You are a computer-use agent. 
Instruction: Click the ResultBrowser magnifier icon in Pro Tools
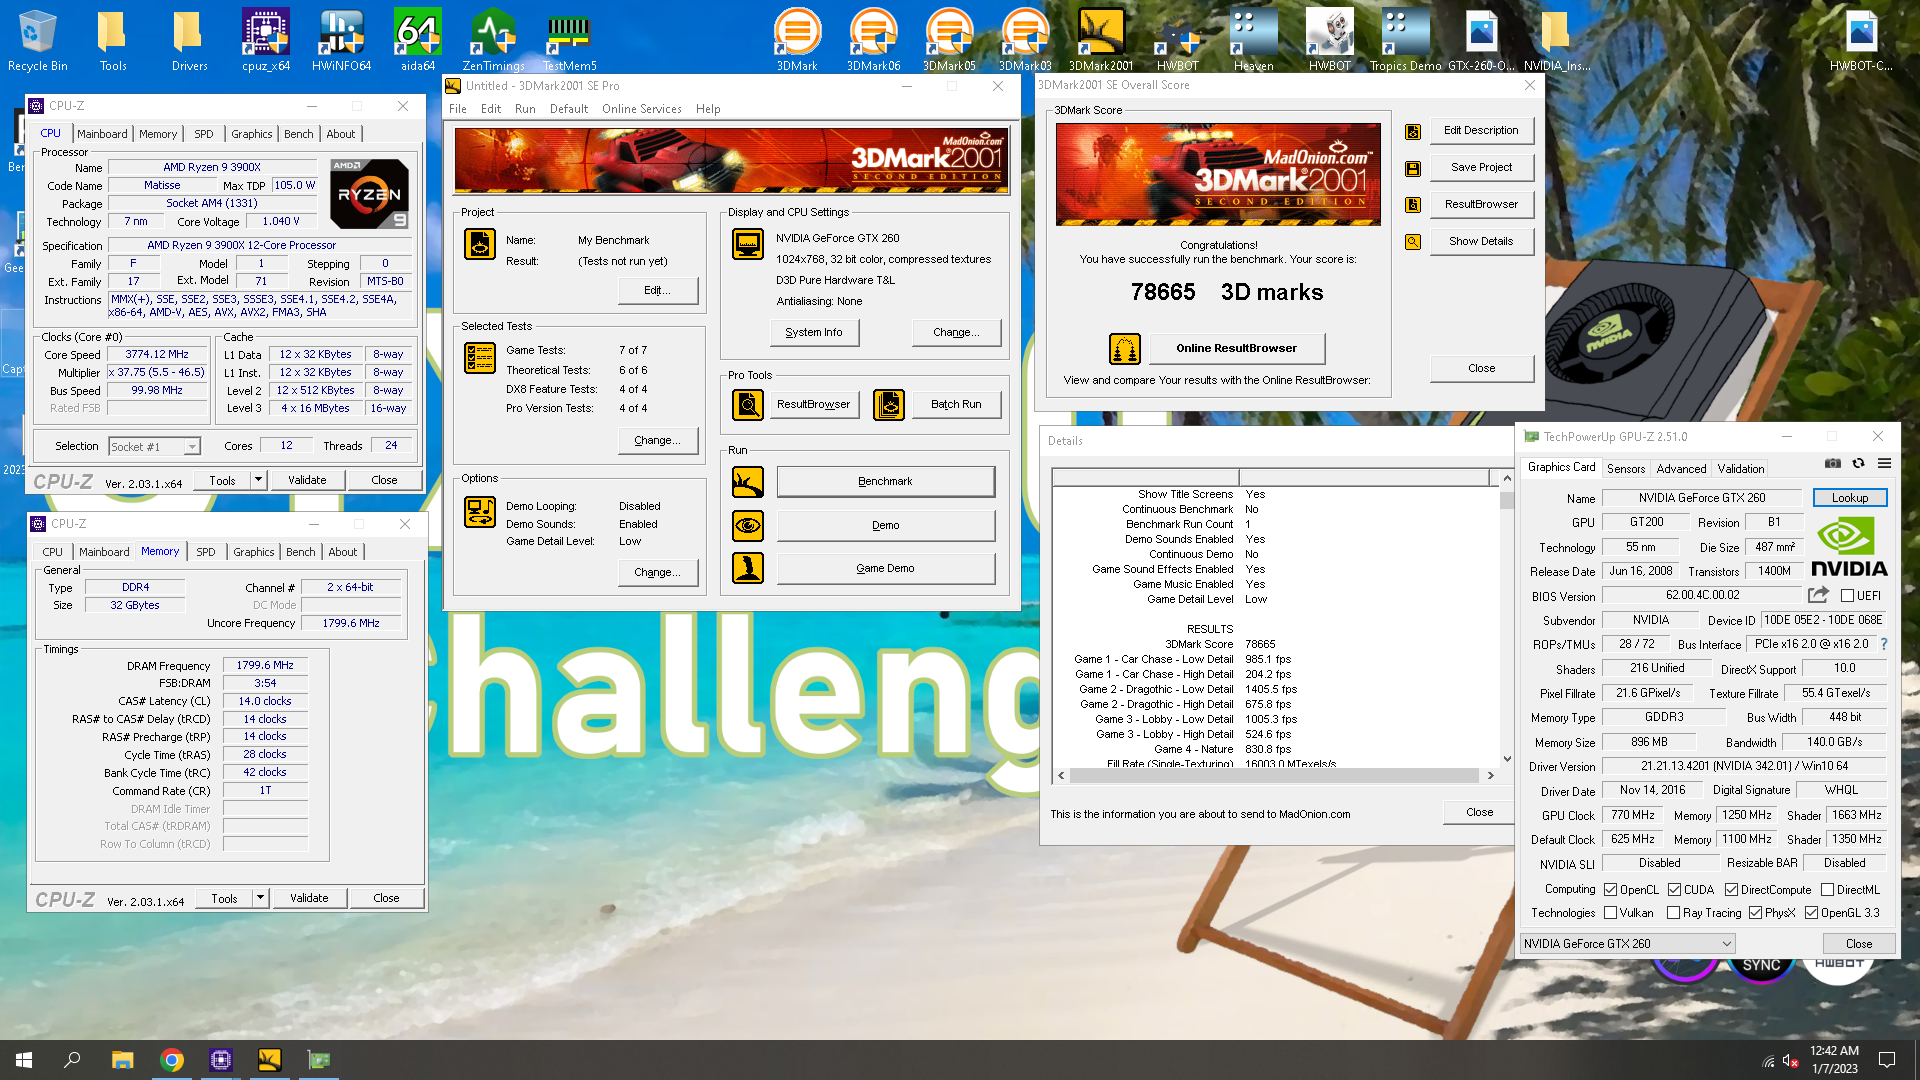click(748, 405)
